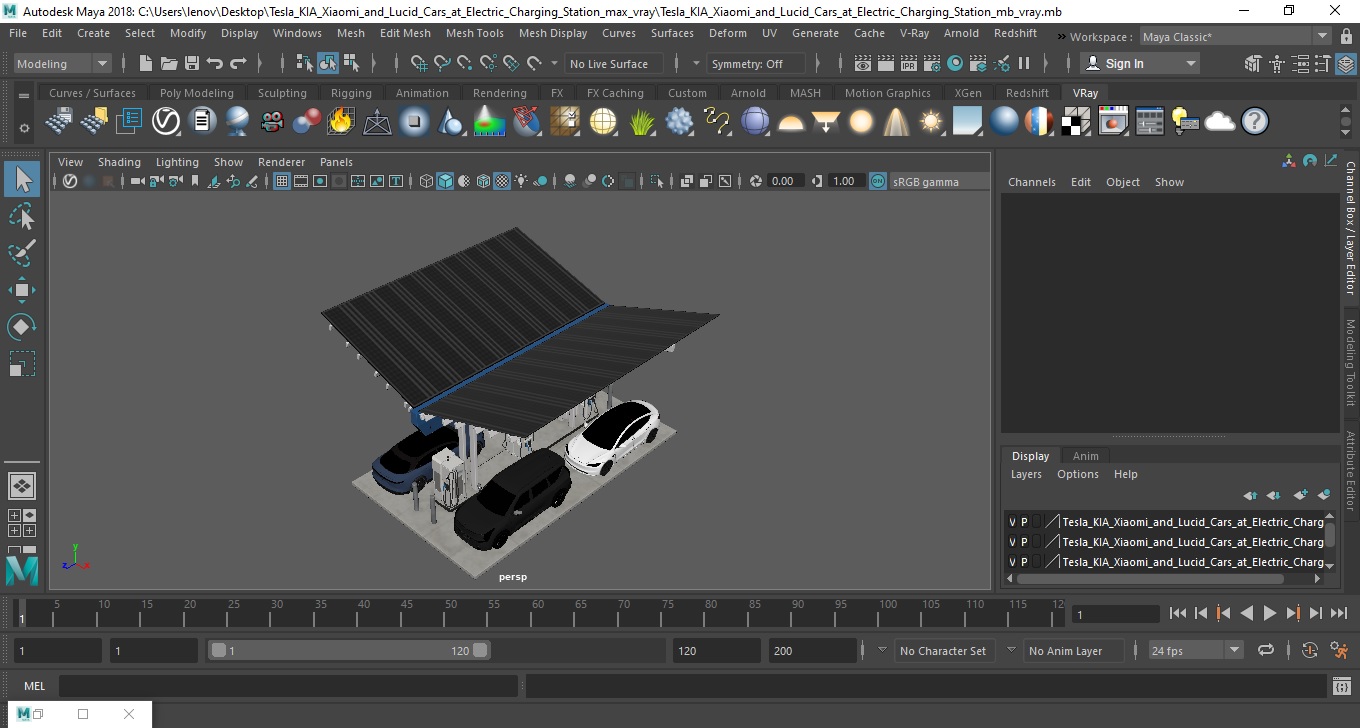1360x728 pixels.
Task: Choose the Move tool in the toolbox
Action: click(x=22, y=290)
